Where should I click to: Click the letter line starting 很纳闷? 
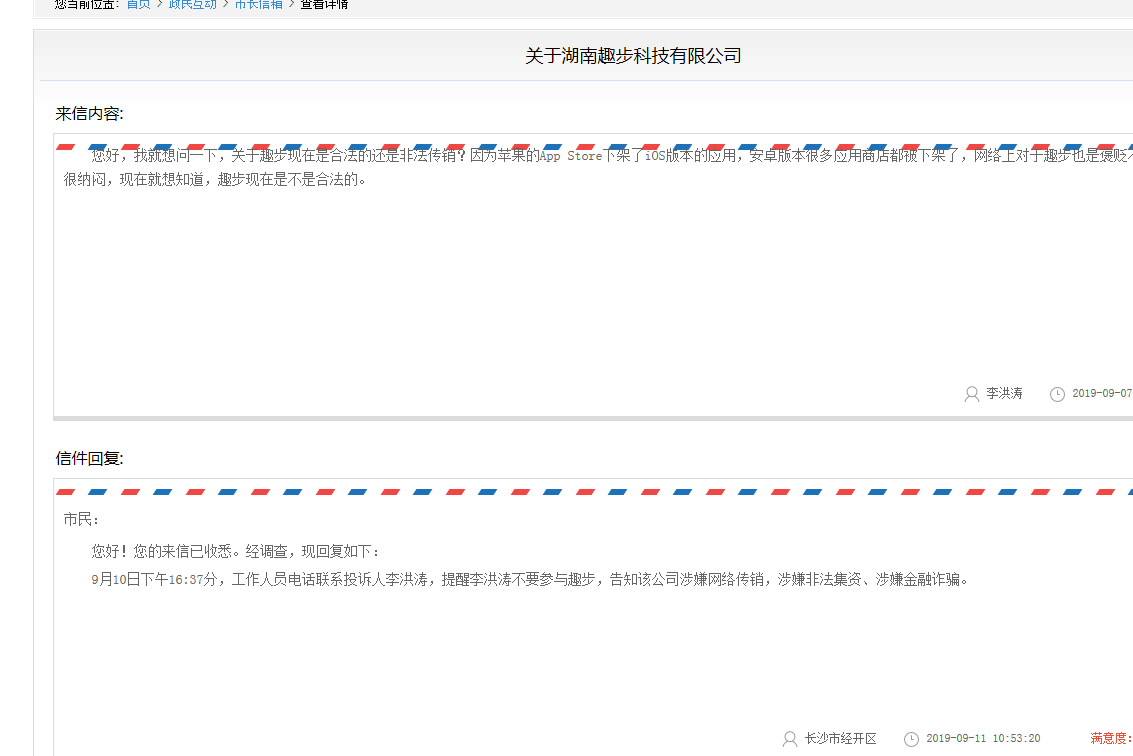[x=216, y=179]
